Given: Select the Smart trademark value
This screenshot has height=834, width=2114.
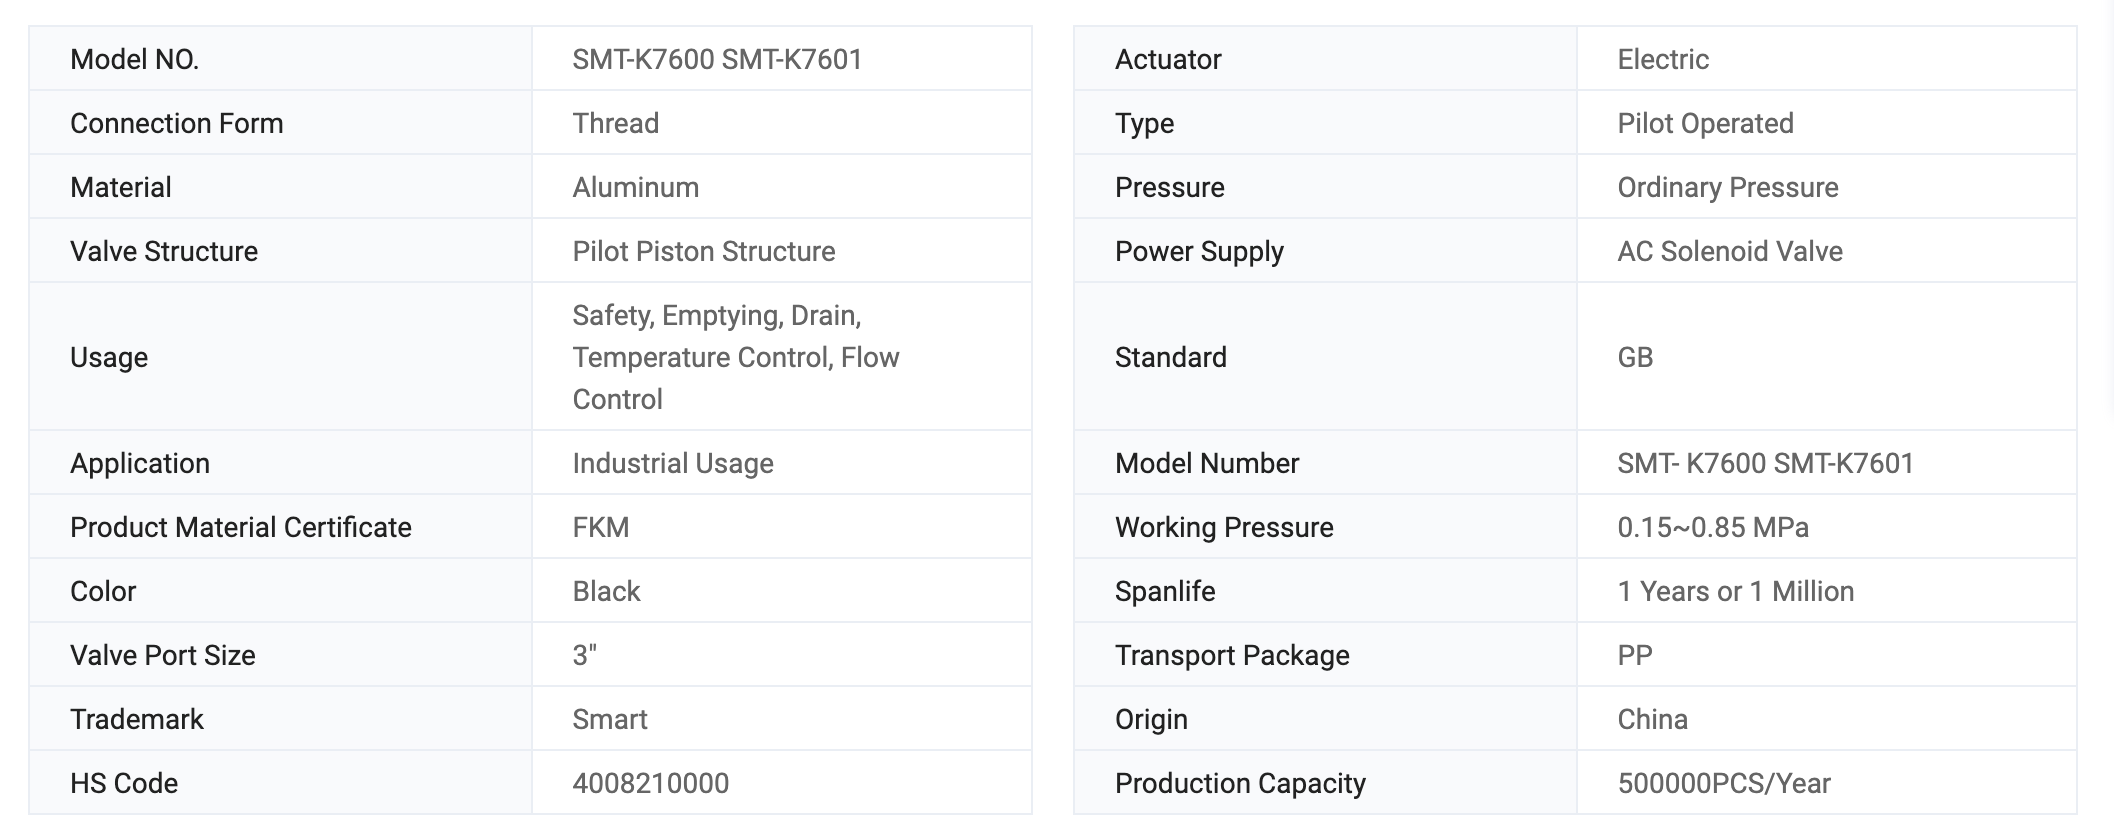Looking at the screenshot, I should tap(610, 719).
